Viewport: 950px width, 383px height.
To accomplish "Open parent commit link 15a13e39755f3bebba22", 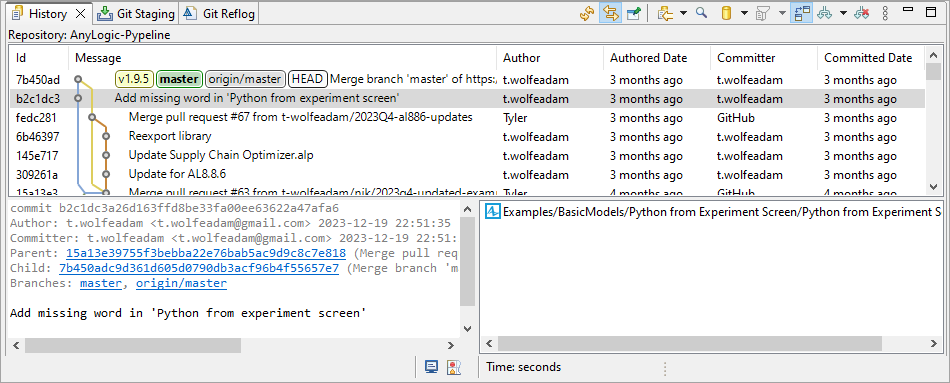I will tap(206, 253).
